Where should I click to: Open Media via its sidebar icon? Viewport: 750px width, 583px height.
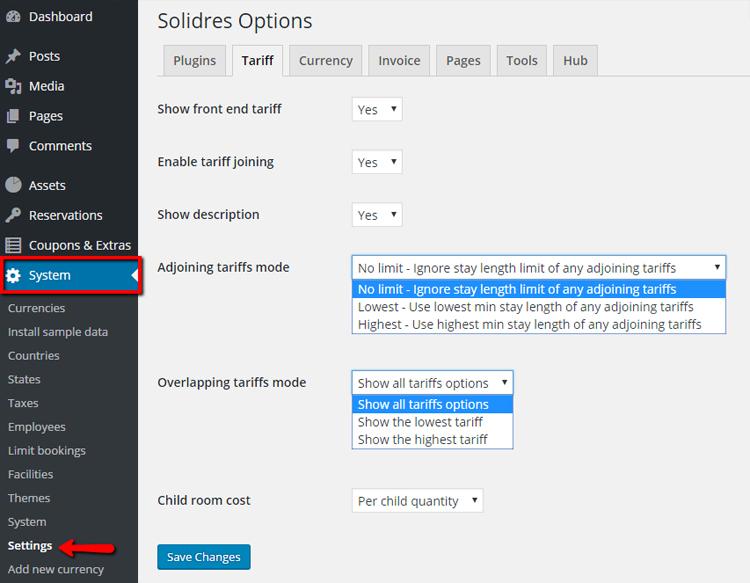click(x=13, y=87)
